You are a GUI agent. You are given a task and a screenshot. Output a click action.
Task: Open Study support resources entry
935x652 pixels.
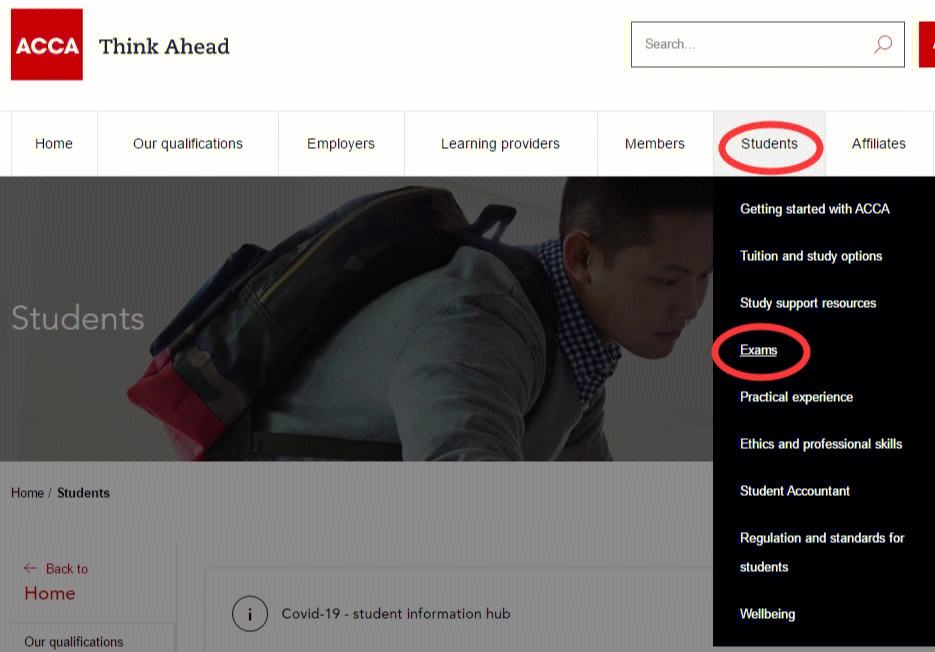(x=808, y=303)
